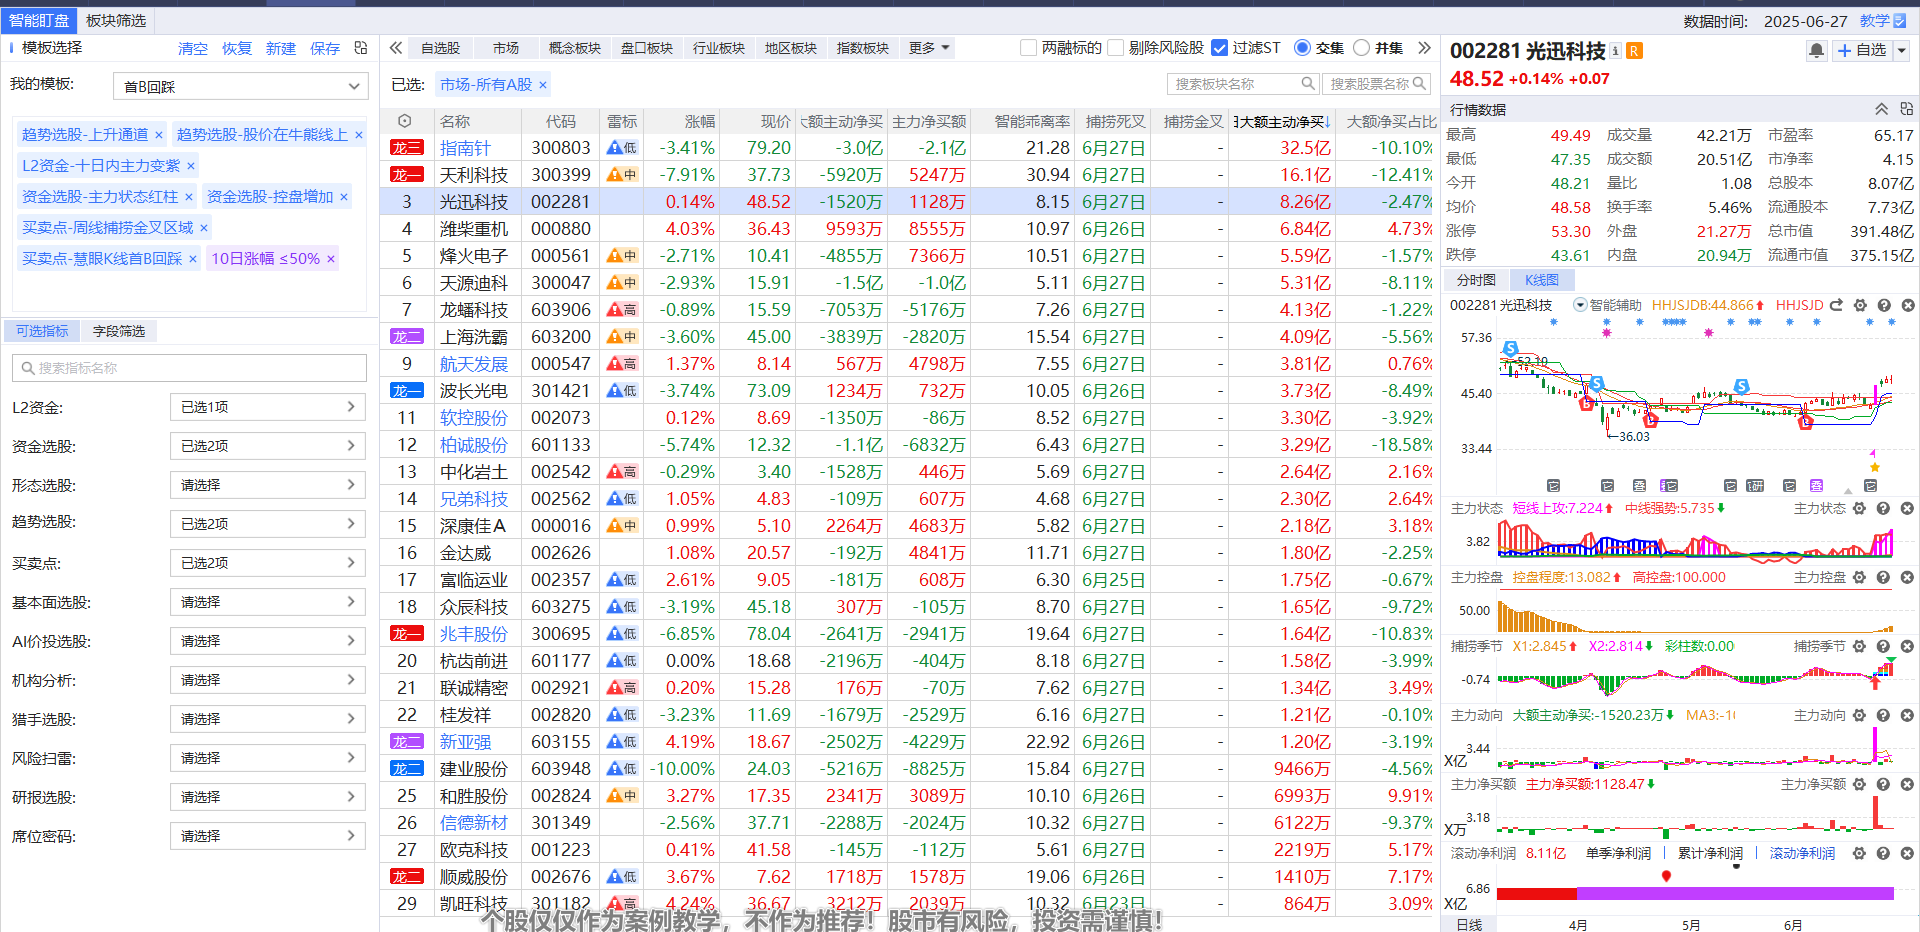Click 清空 to clear the template
Image resolution: width=1920 pixels, height=932 pixels.
[x=193, y=48]
